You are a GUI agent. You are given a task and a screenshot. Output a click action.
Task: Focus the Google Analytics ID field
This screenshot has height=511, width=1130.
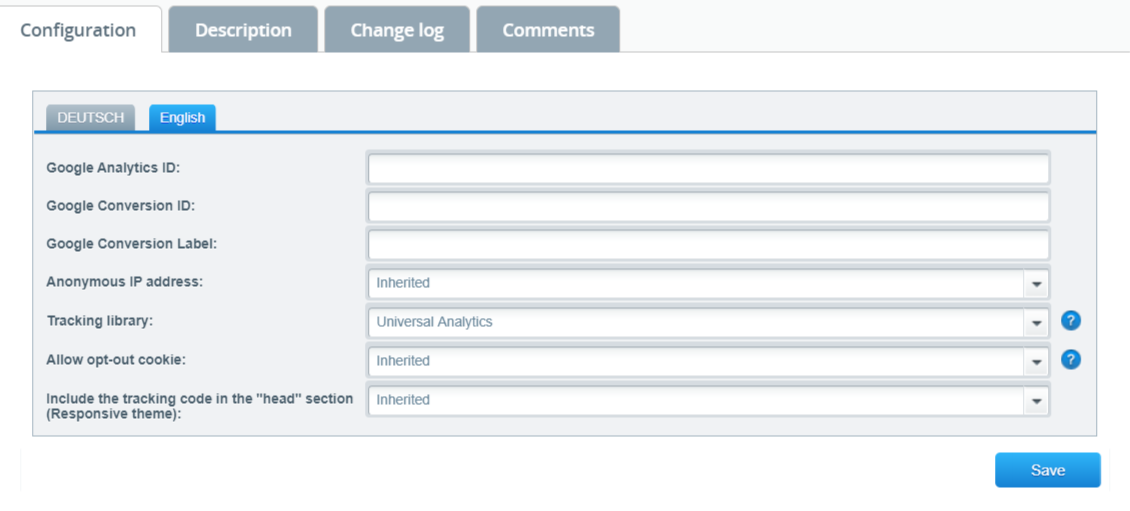pos(708,168)
